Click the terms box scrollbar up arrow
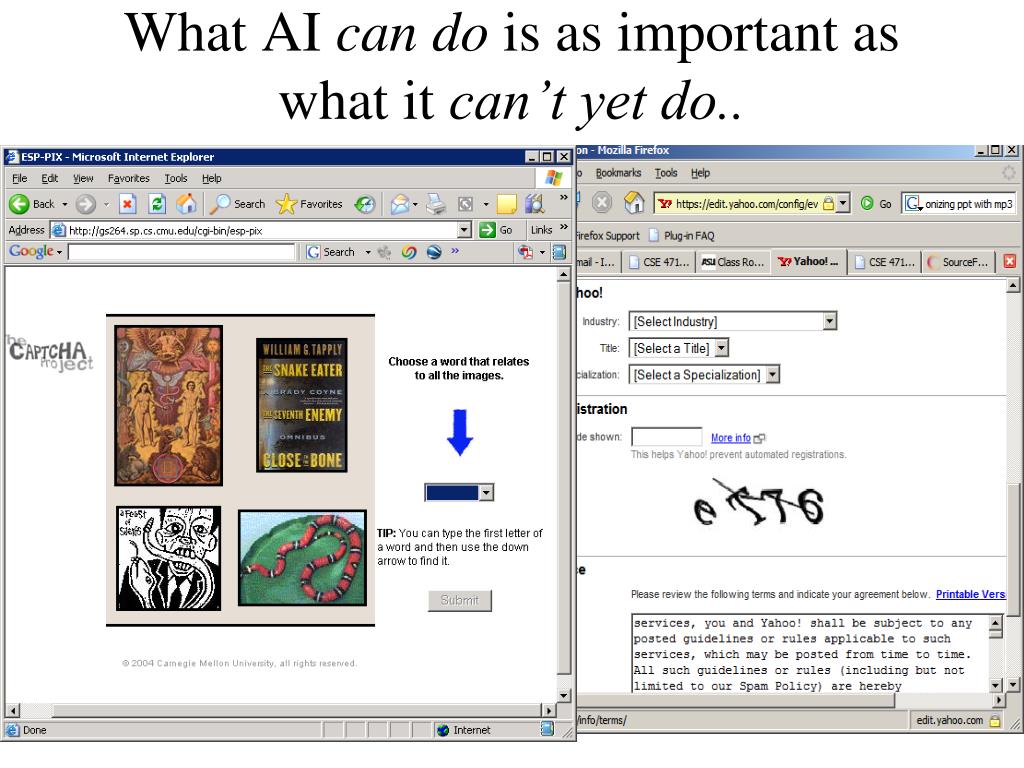This screenshot has width=1024, height=768. click(x=995, y=622)
